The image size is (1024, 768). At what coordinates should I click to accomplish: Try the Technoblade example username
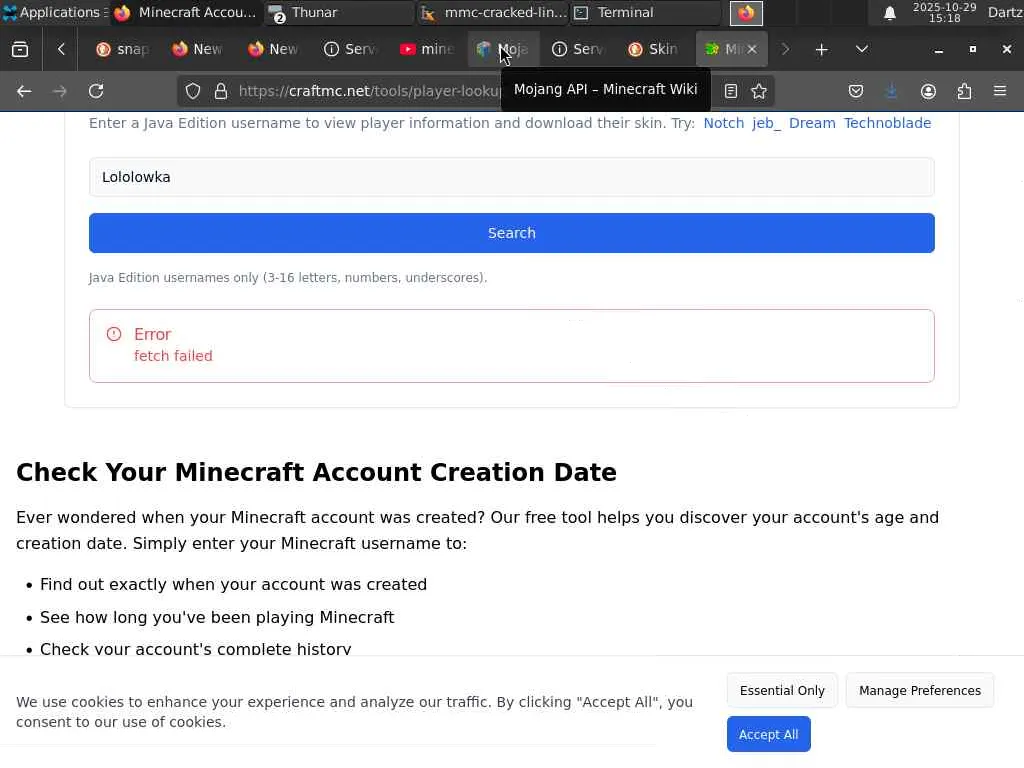(x=887, y=123)
